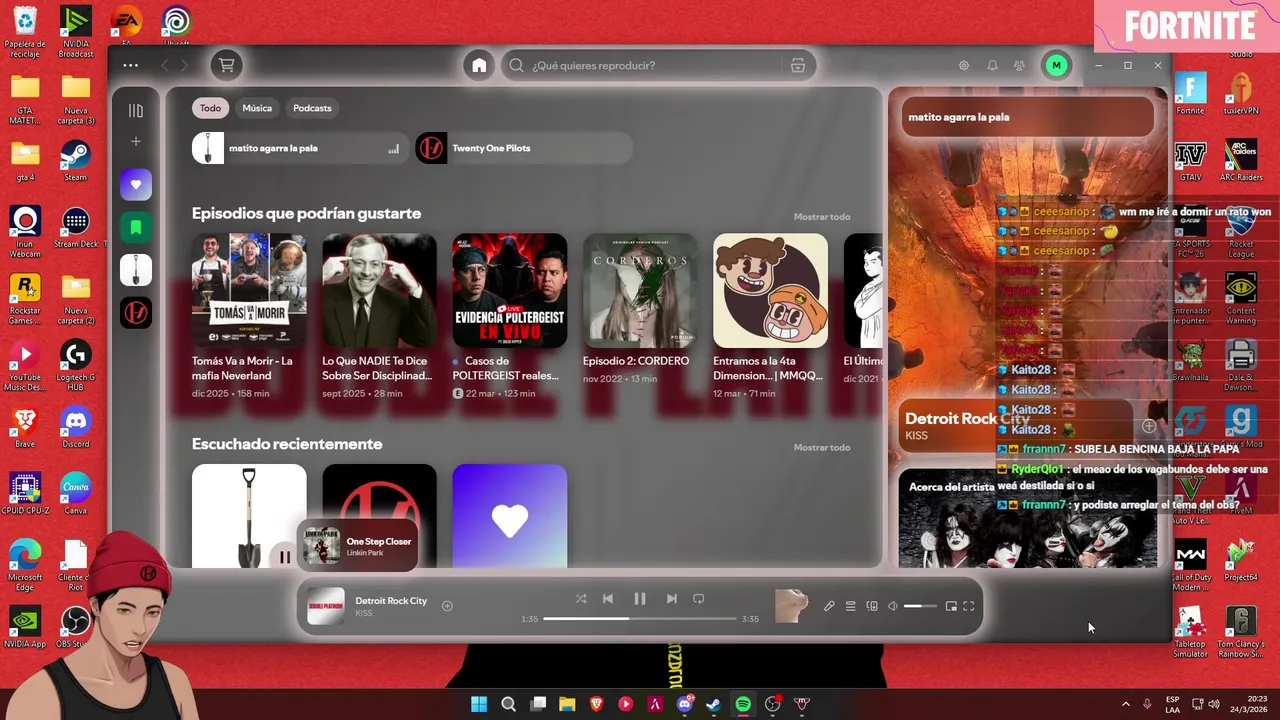Open the Browse icon inside the search bar

[797, 65]
